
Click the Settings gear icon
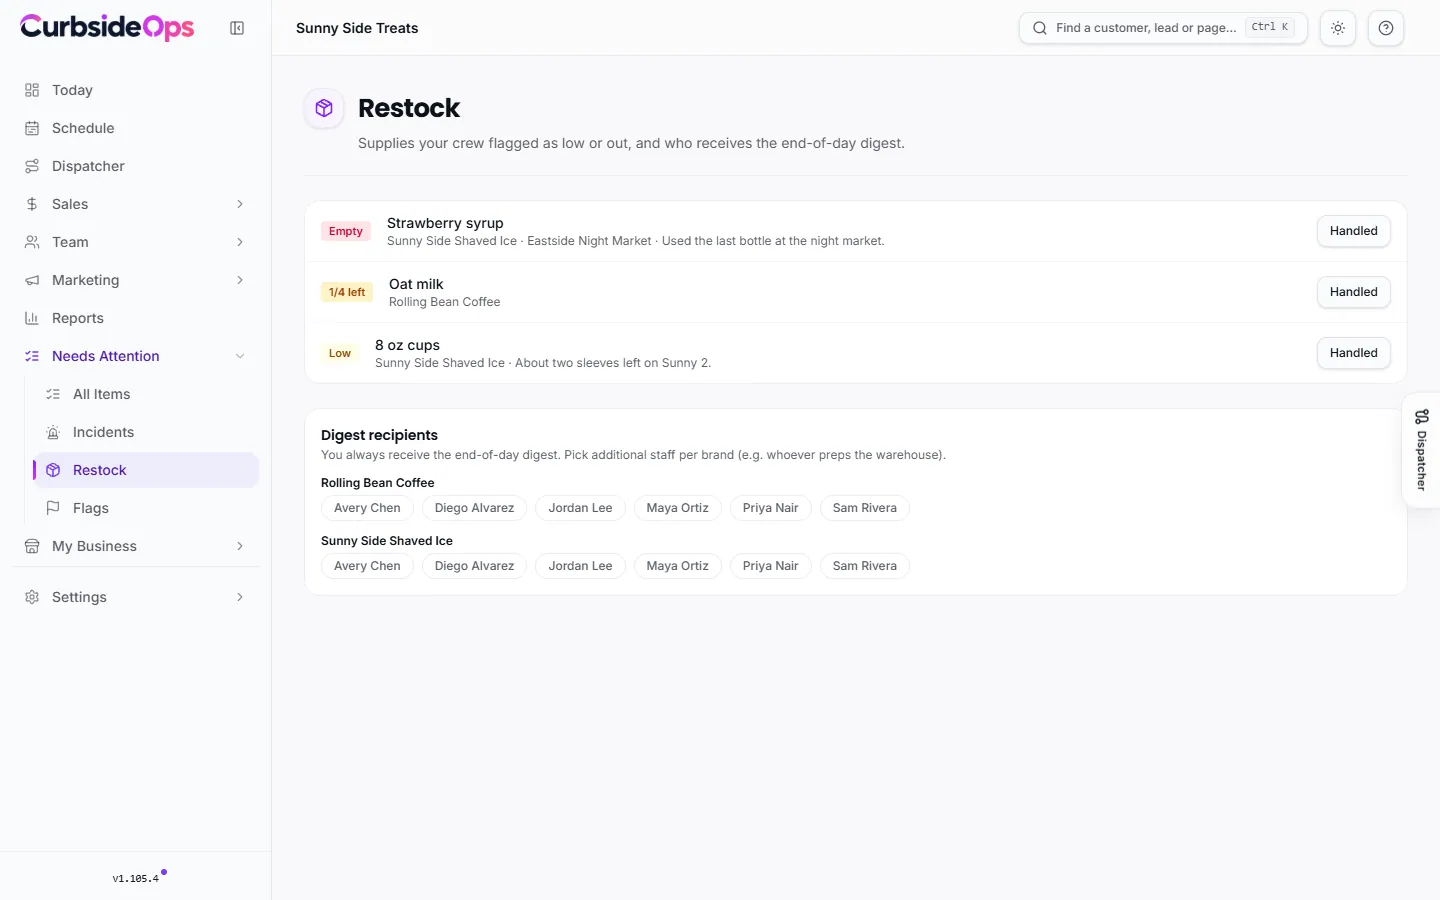[32, 597]
